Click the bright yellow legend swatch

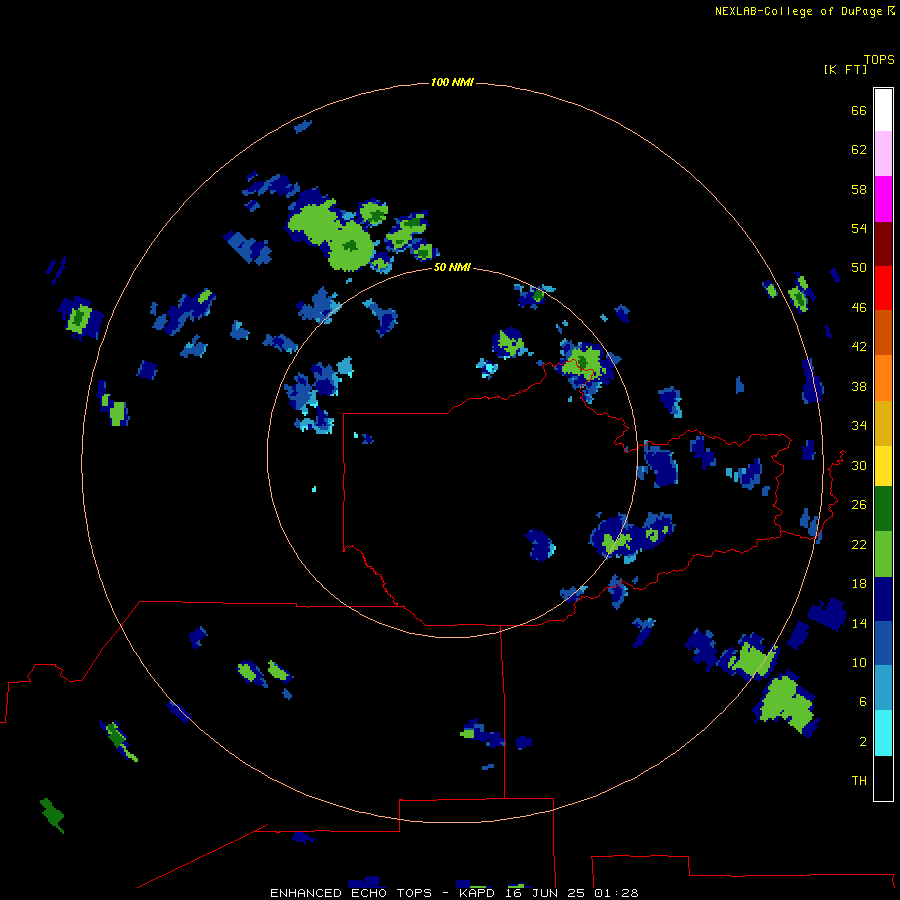click(x=883, y=466)
